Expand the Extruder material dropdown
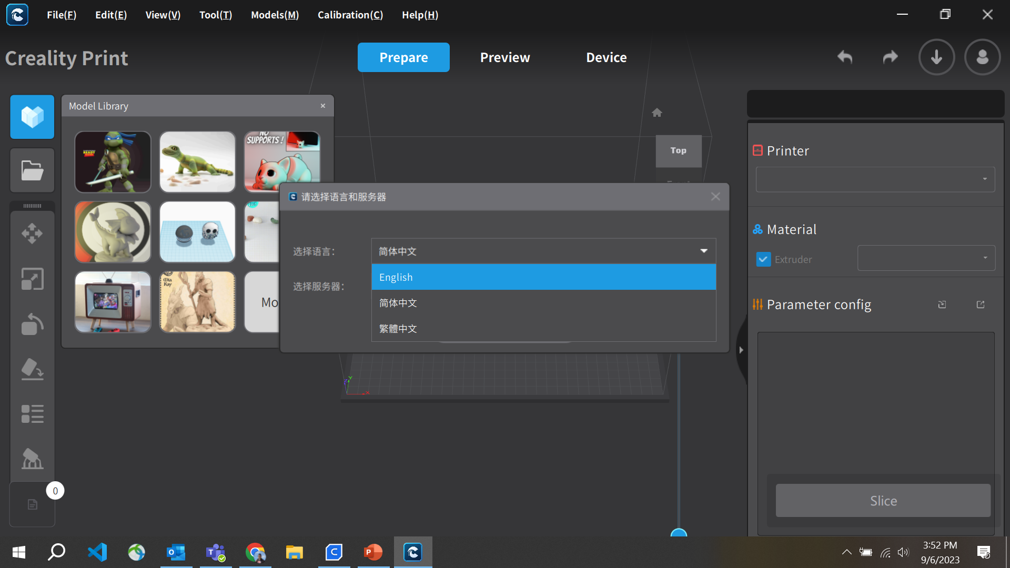Screen dimensions: 1010x568 tap(926, 258)
